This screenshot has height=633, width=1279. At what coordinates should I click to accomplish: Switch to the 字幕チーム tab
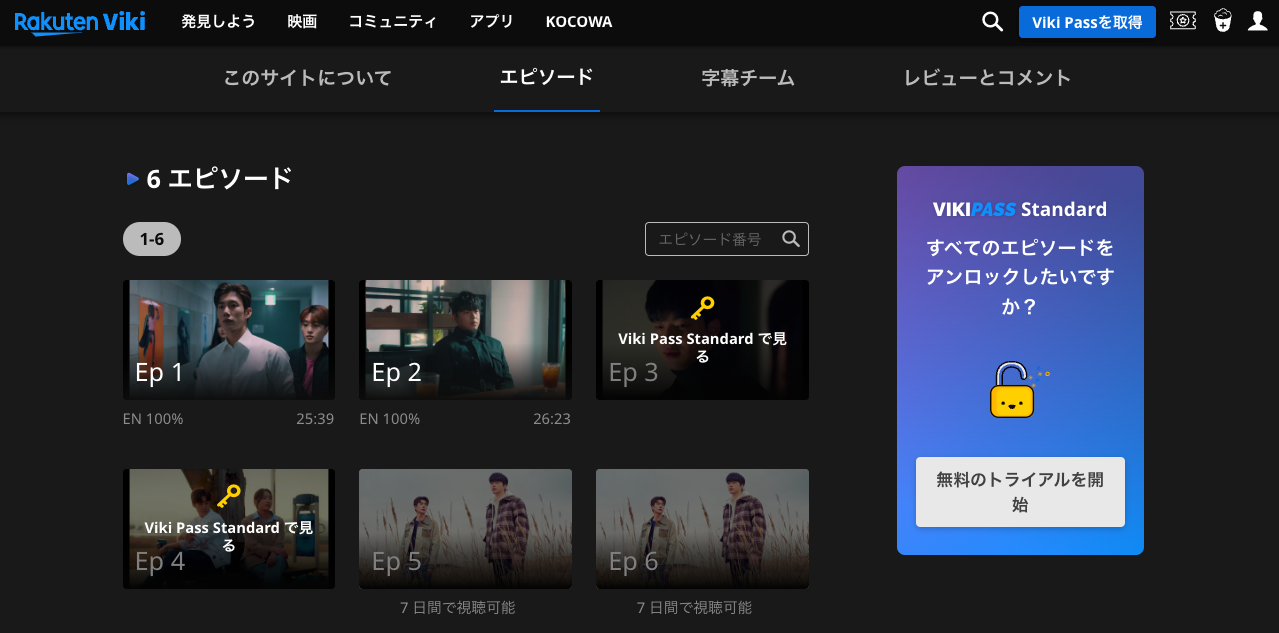(748, 78)
